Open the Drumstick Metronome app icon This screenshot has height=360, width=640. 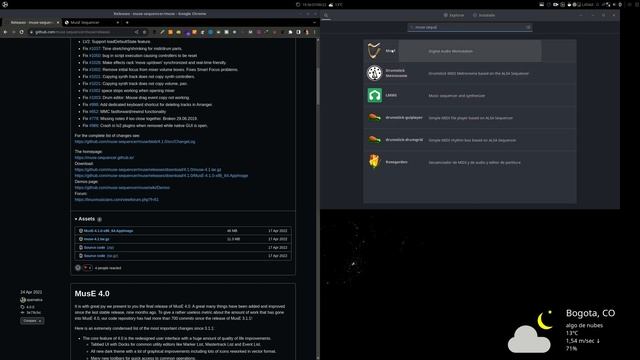374,73
